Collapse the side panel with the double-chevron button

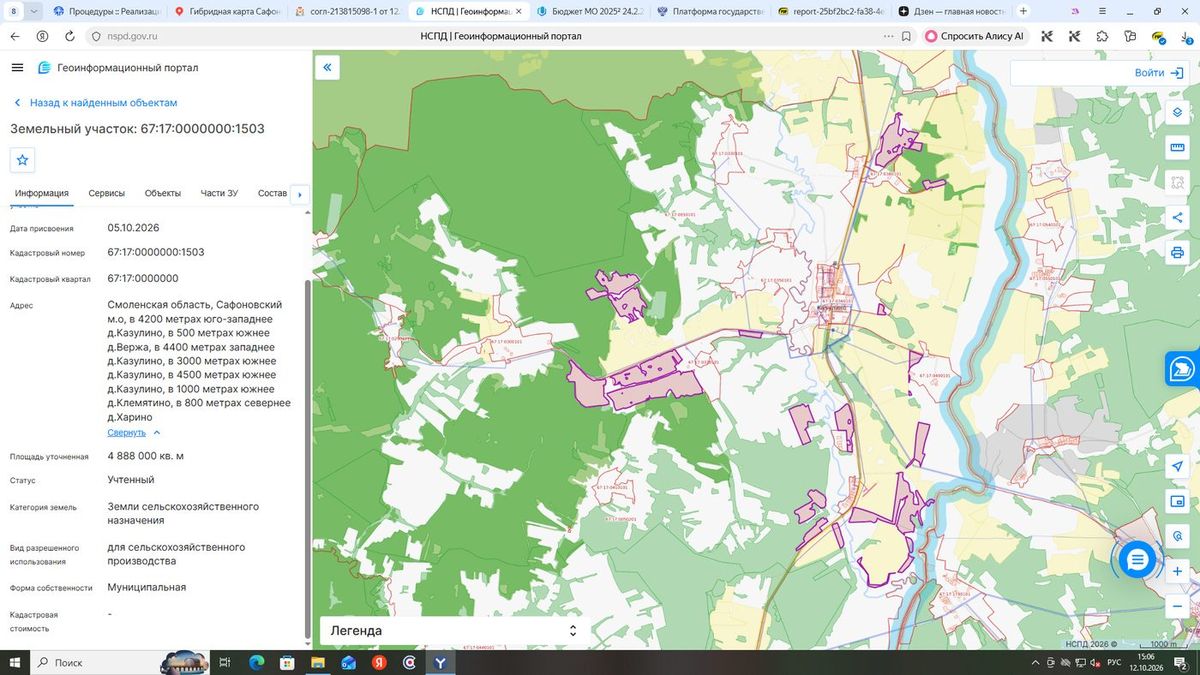pyautogui.click(x=327, y=68)
